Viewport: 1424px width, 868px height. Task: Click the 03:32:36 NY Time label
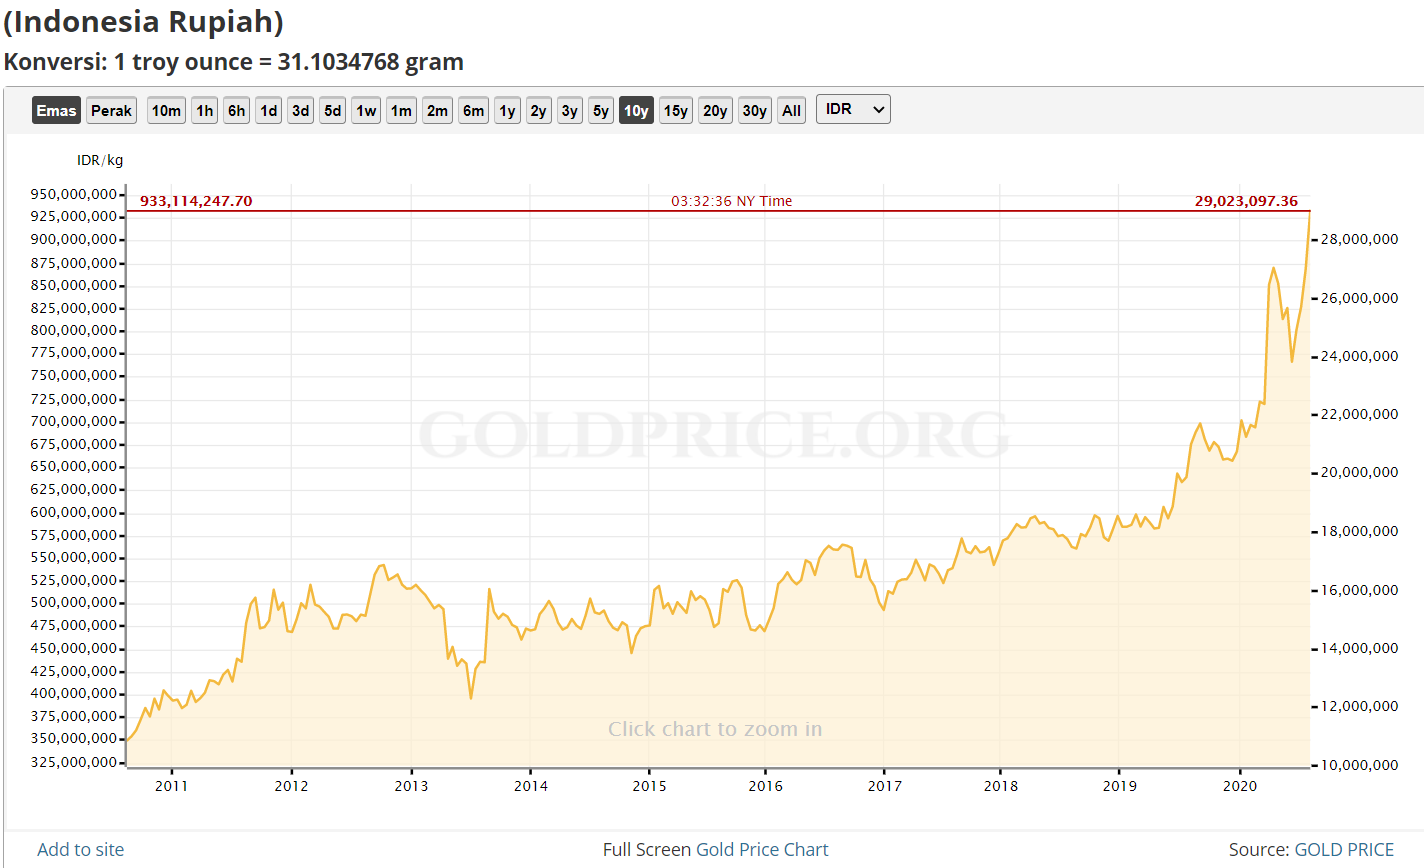point(731,201)
